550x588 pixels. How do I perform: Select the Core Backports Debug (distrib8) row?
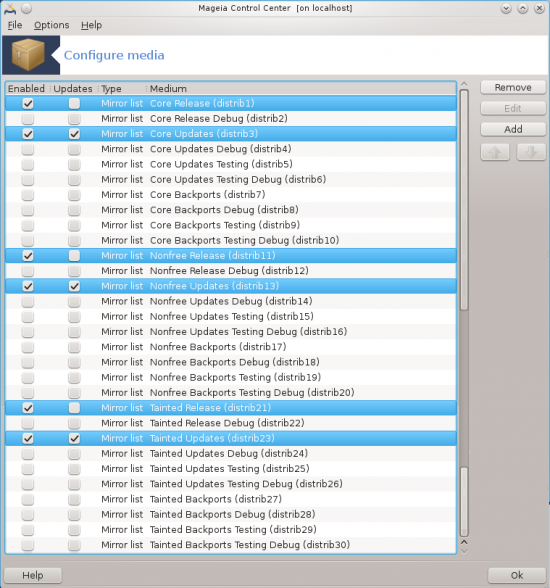tap(231, 210)
